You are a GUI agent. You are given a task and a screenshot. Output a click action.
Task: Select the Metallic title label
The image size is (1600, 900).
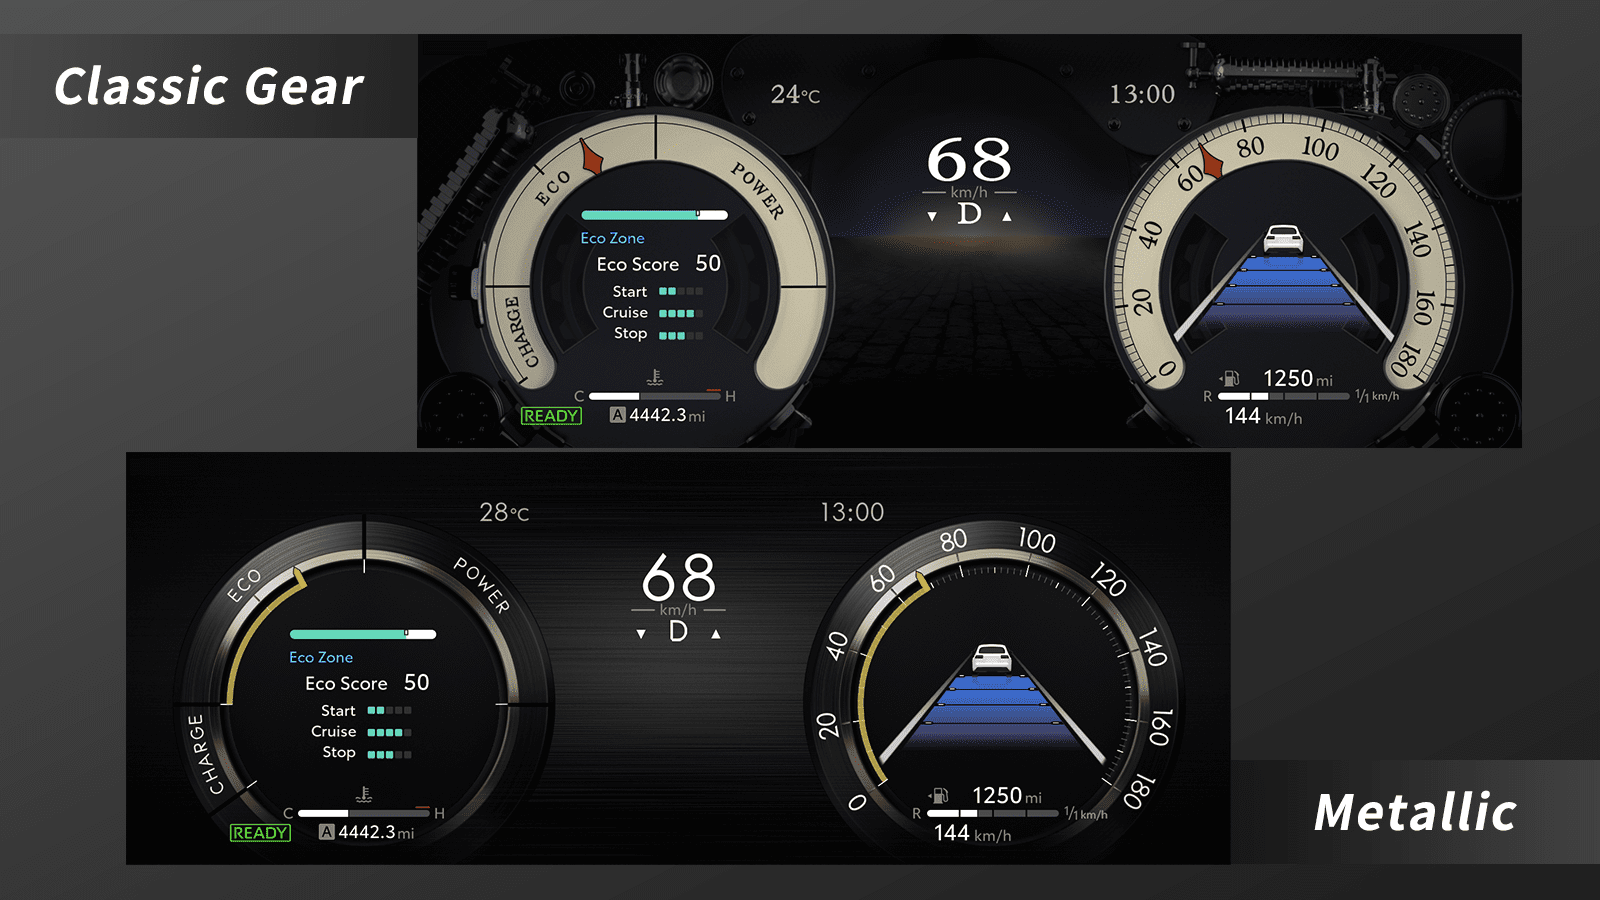pos(1415,812)
